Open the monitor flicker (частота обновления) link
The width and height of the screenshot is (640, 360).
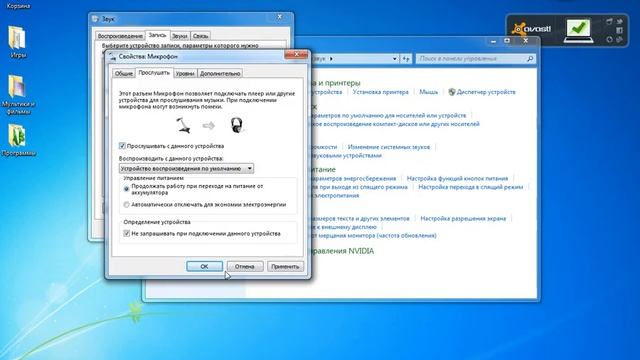pos(373,236)
